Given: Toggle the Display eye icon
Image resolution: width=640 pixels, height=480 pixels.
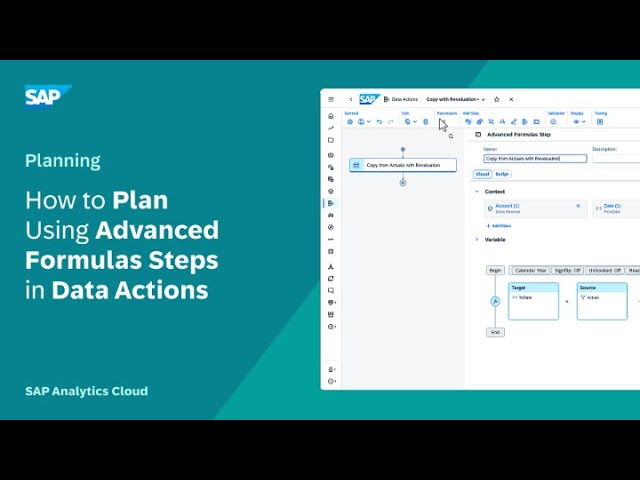Looking at the screenshot, I should [x=576, y=122].
